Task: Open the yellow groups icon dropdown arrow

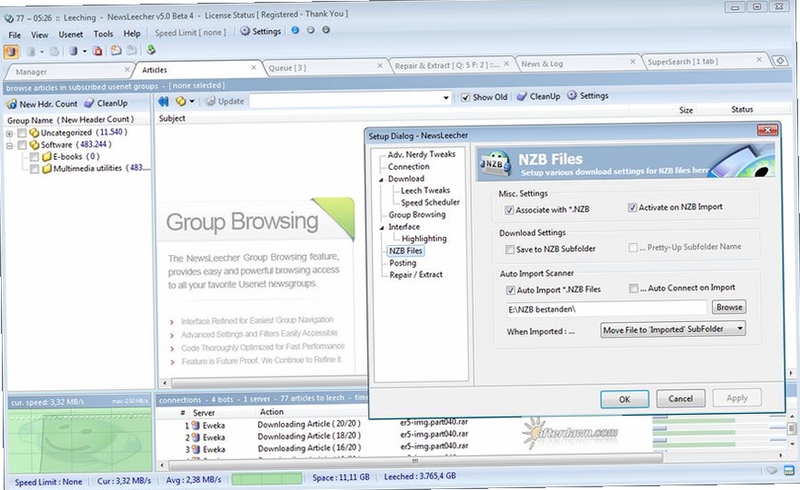Action: pos(192,101)
